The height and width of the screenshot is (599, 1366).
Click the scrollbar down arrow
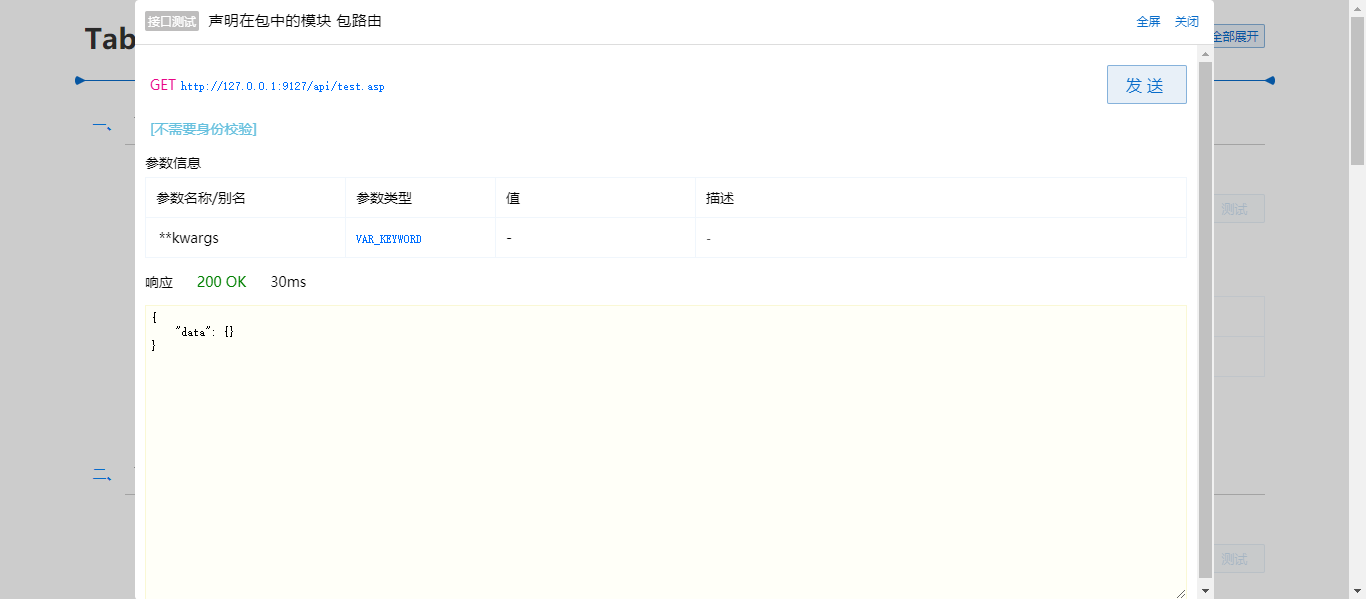1205,590
